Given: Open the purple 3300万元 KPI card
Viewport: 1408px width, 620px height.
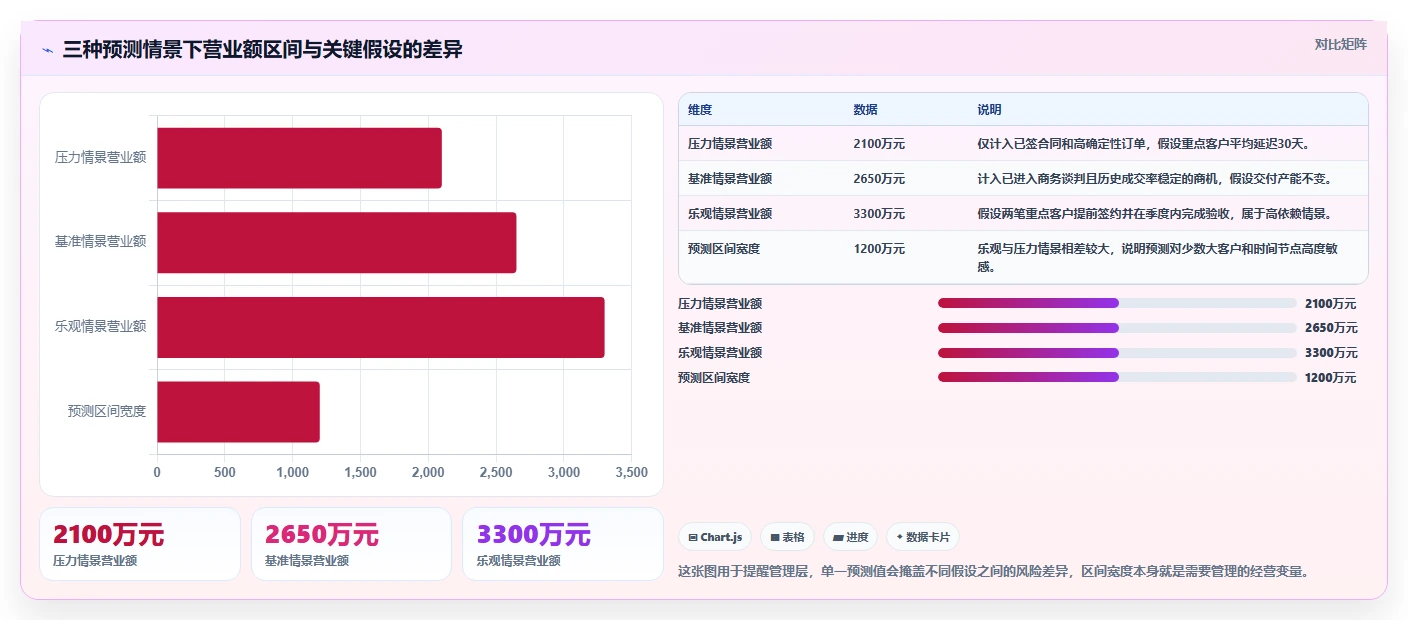Looking at the screenshot, I should click(563, 544).
